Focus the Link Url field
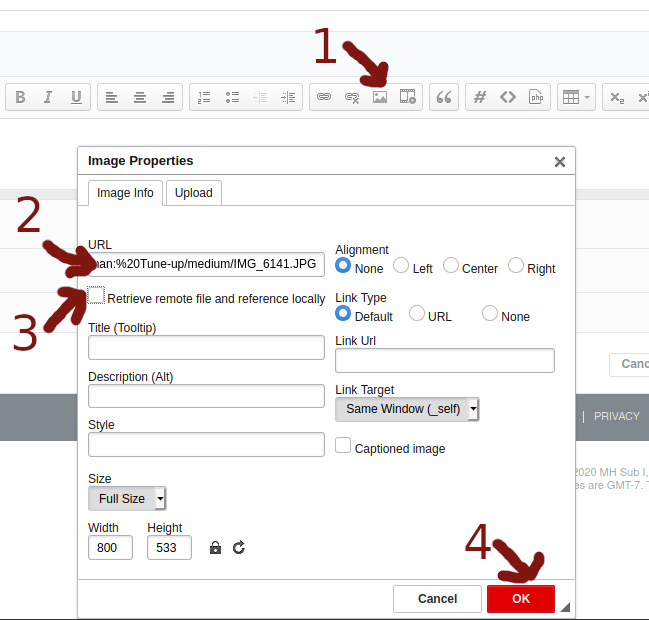 click(445, 360)
